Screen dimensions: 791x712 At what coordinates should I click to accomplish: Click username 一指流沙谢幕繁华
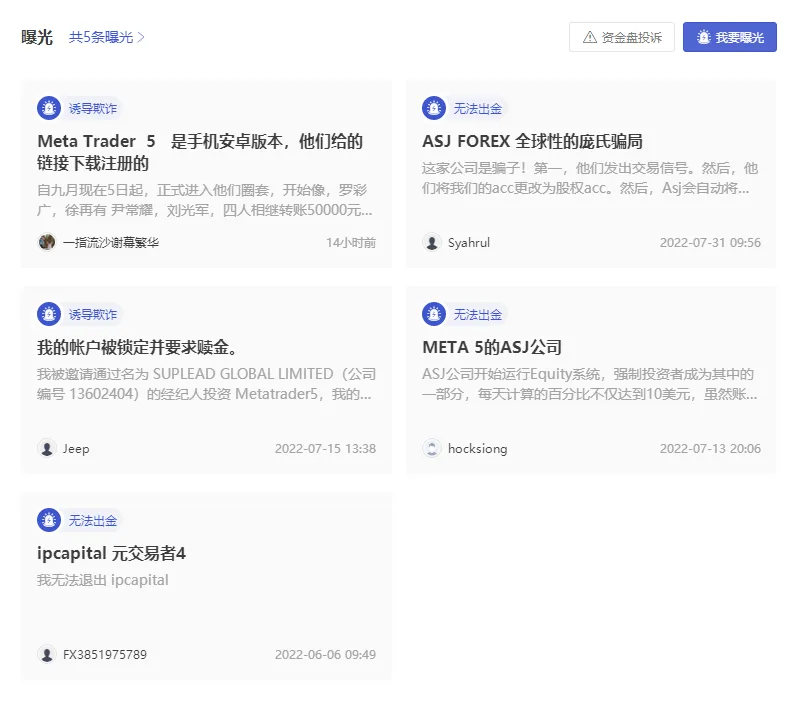click(110, 243)
